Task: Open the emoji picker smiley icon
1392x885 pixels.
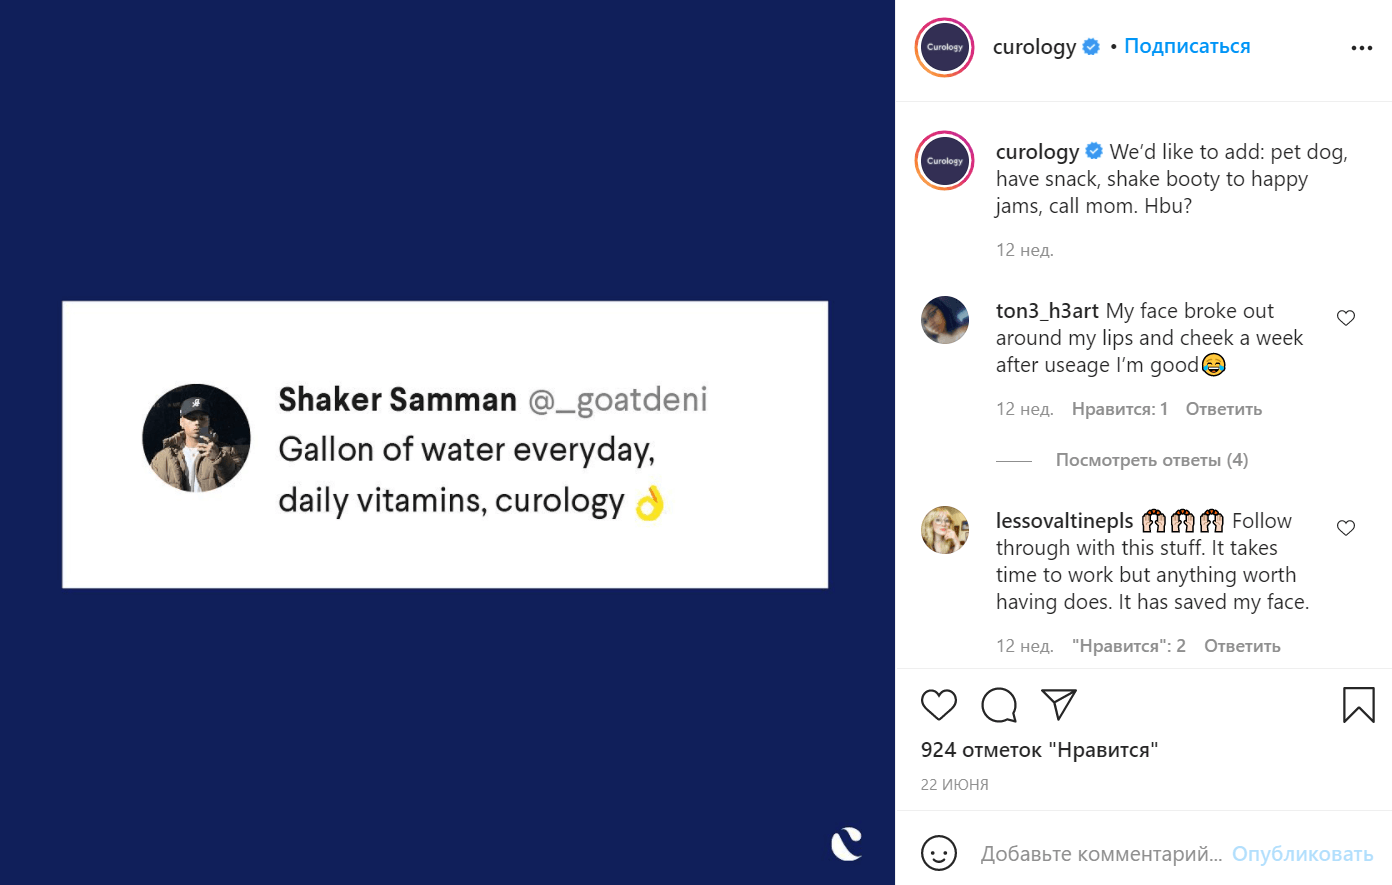Action: coord(938,853)
